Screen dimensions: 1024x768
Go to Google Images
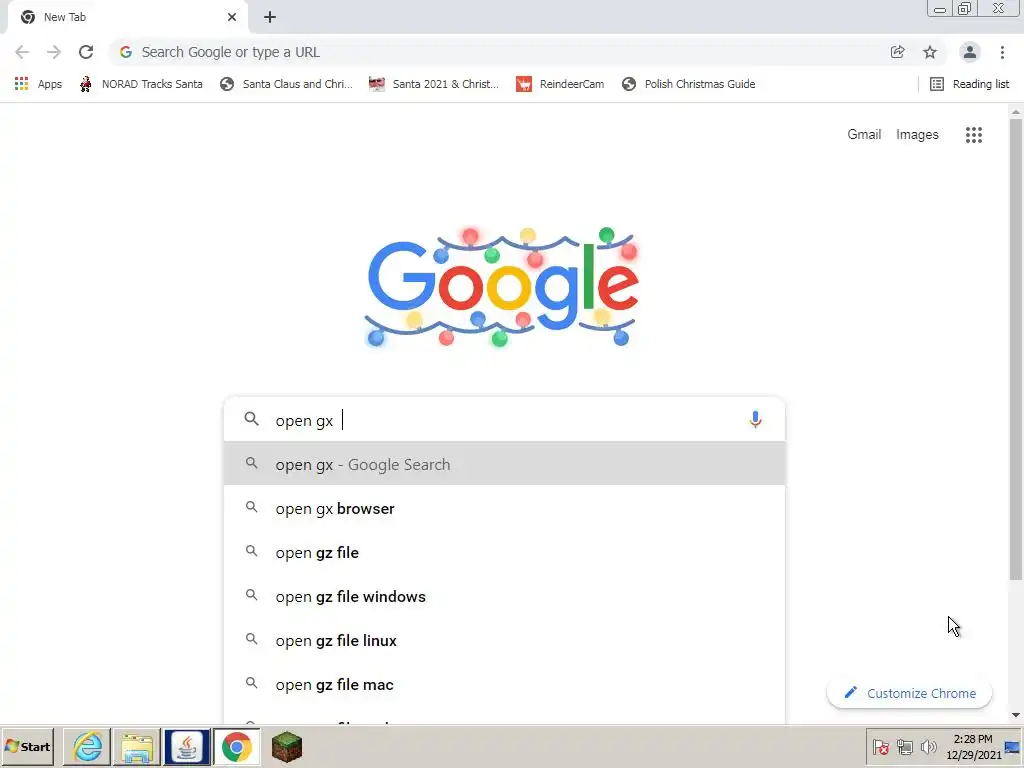(x=917, y=135)
